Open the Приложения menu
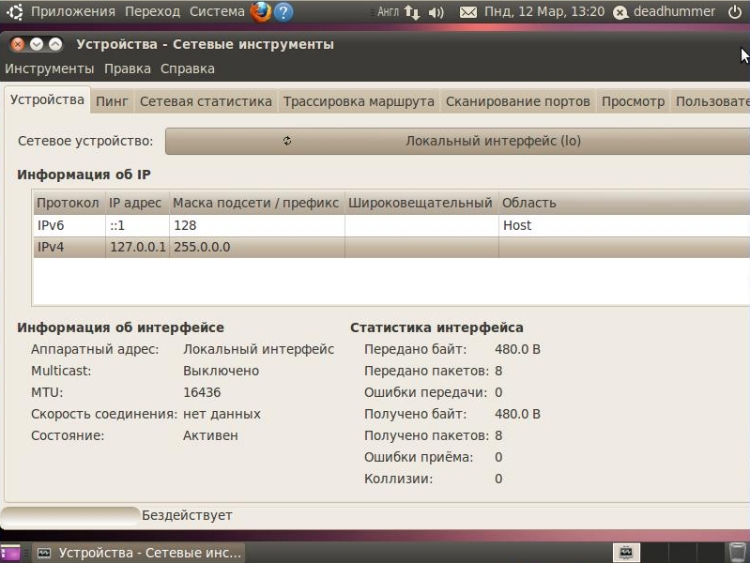Viewport: 750px width, 563px height. [x=72, y=12]
